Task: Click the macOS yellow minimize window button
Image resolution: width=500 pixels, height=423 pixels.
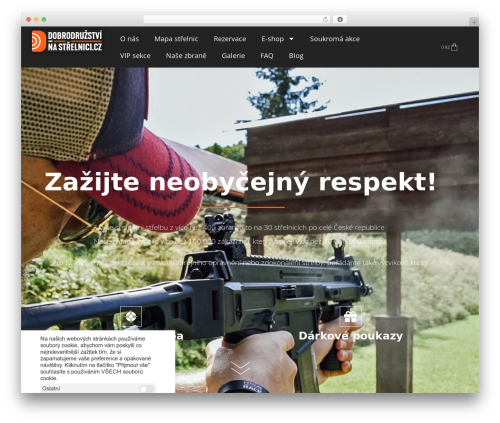Action: (x=36, y=20)
